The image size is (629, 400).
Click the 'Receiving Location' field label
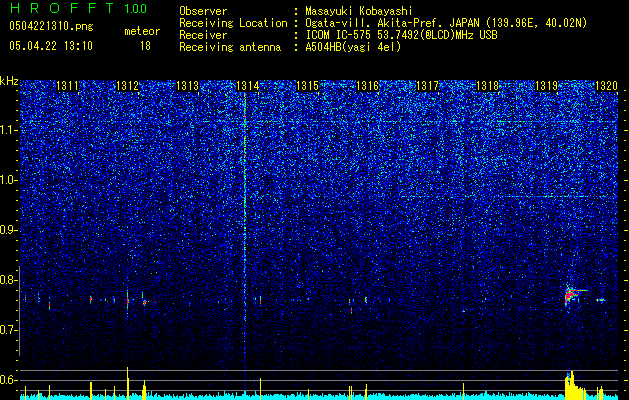[233, 23]
